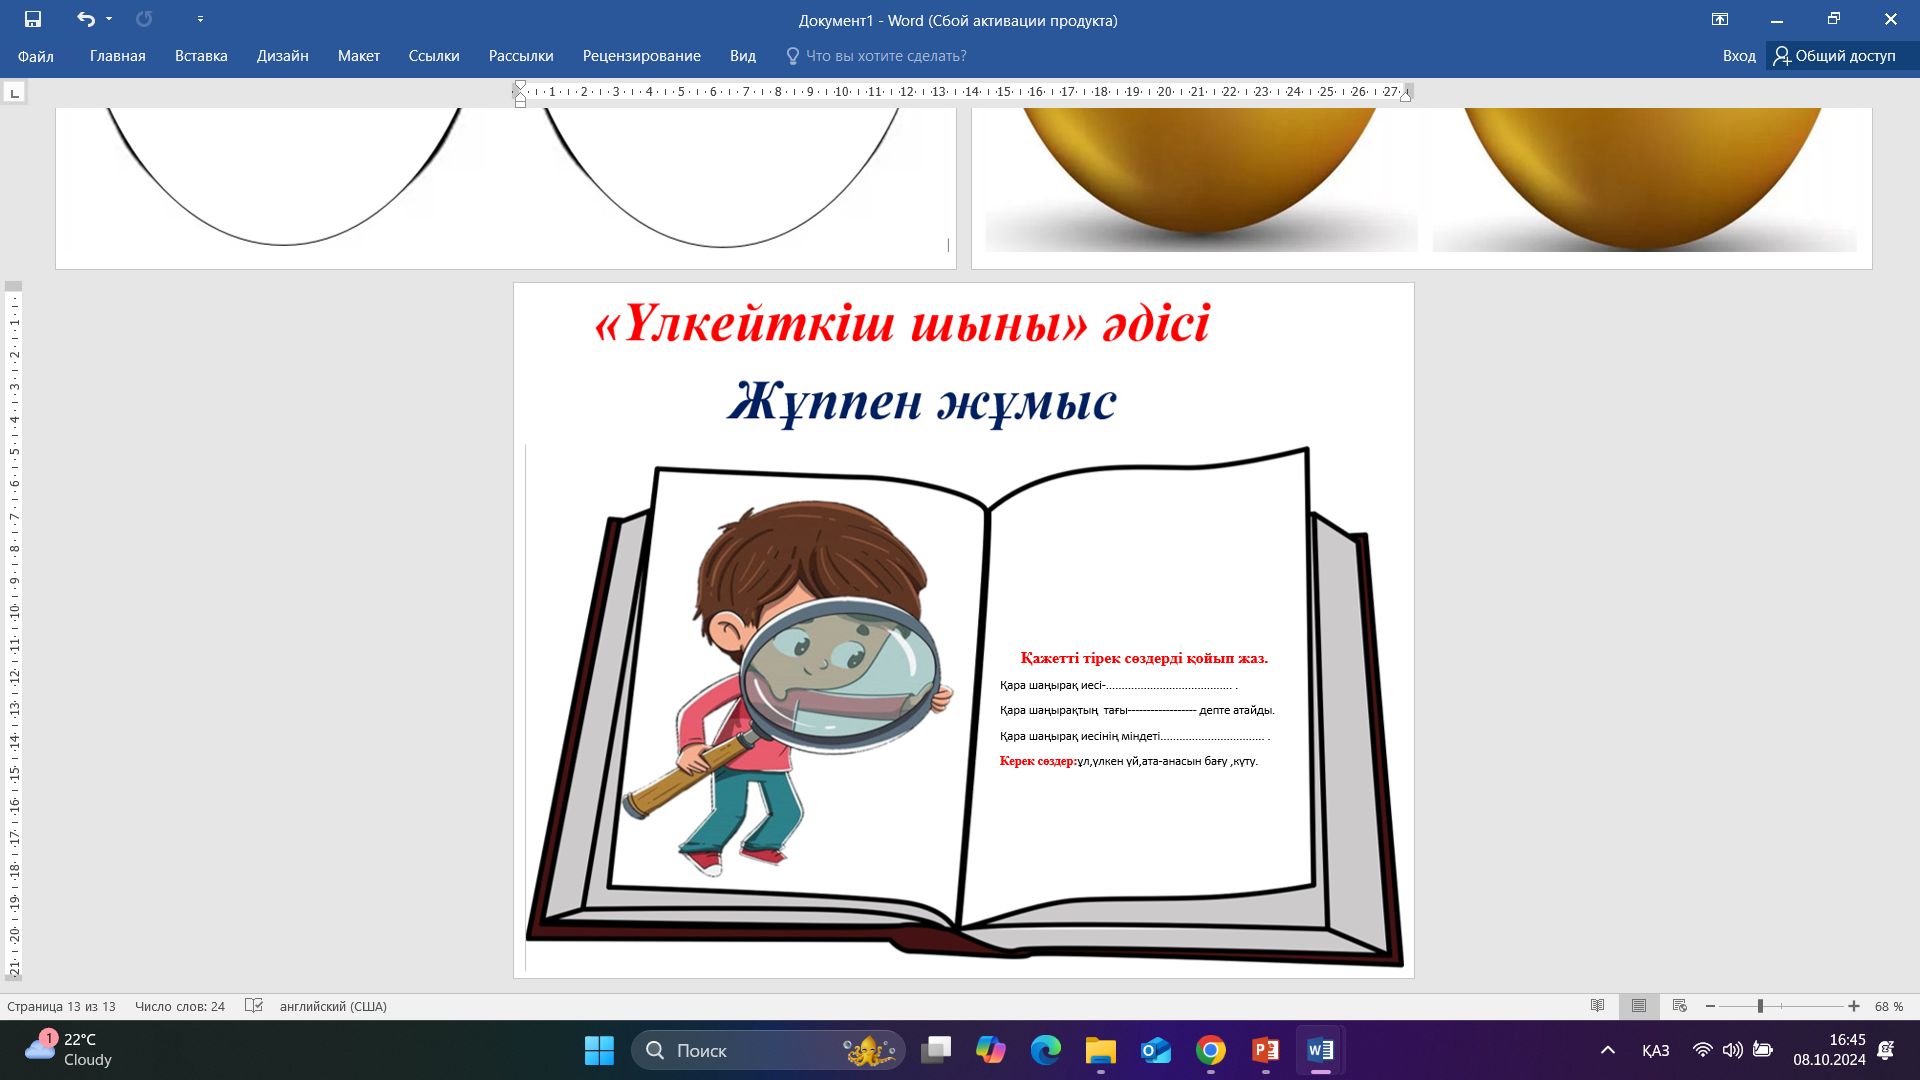Click the 'Что вы хотите сделать?' search field

tap(885, 56)
